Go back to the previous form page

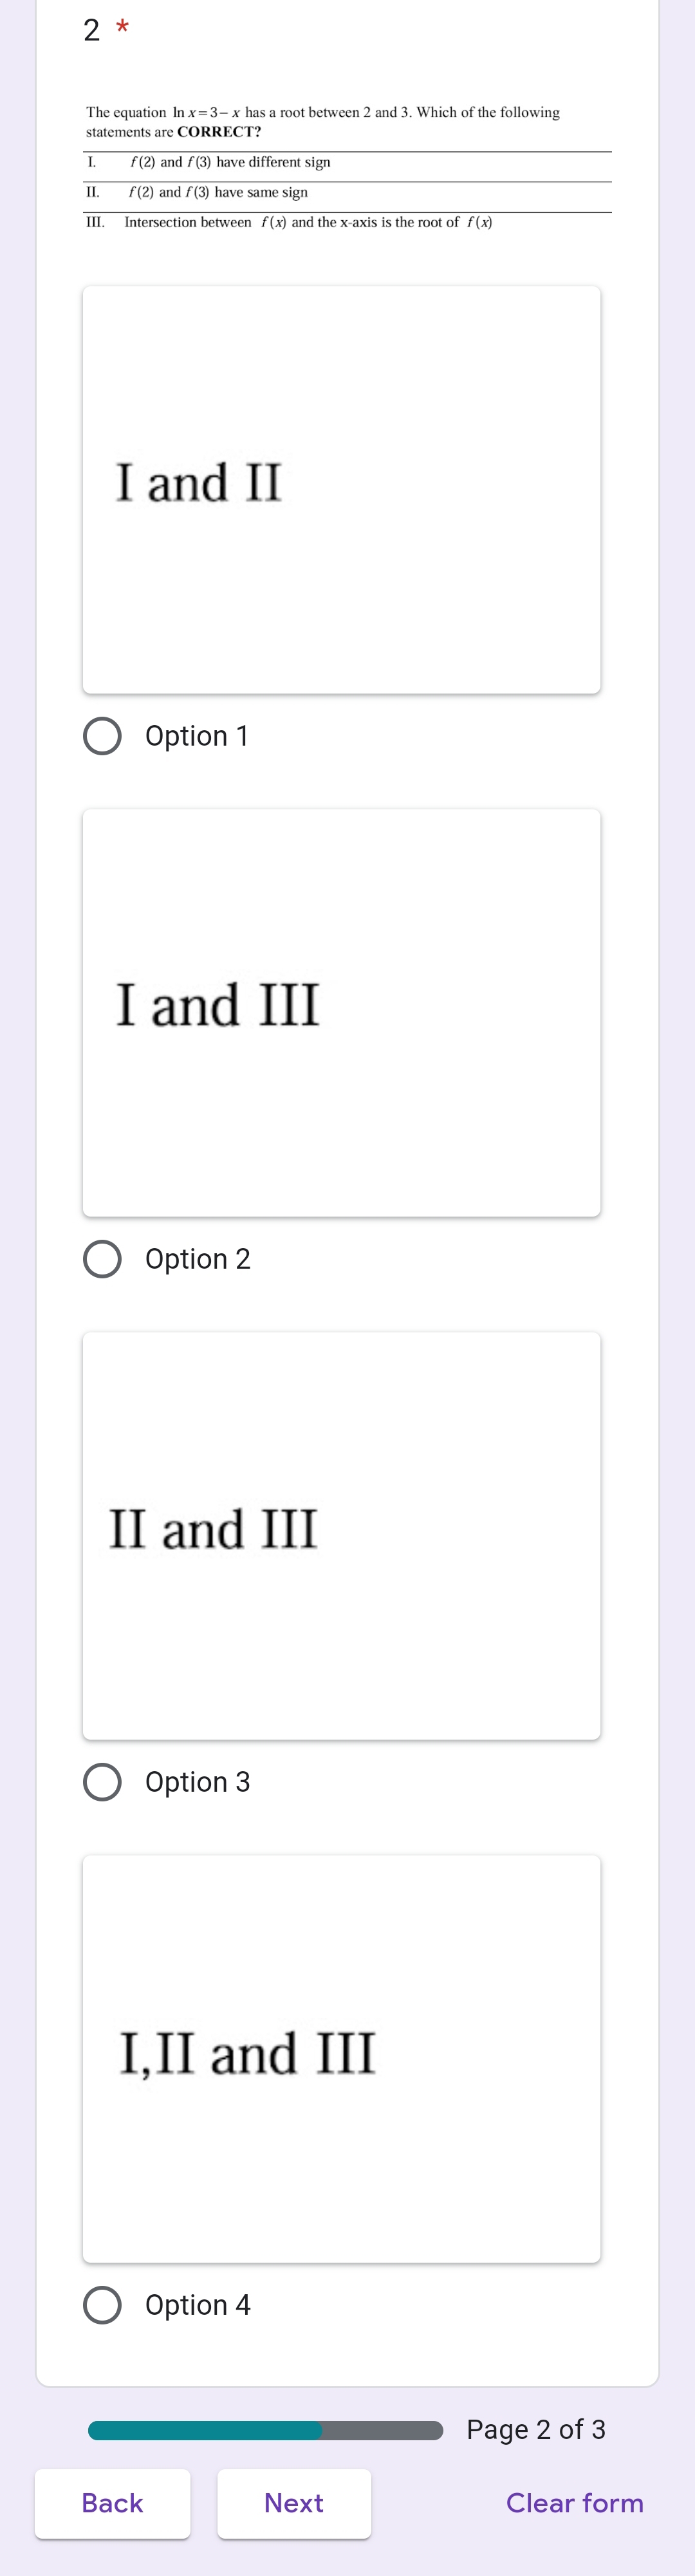[112, 2503]
